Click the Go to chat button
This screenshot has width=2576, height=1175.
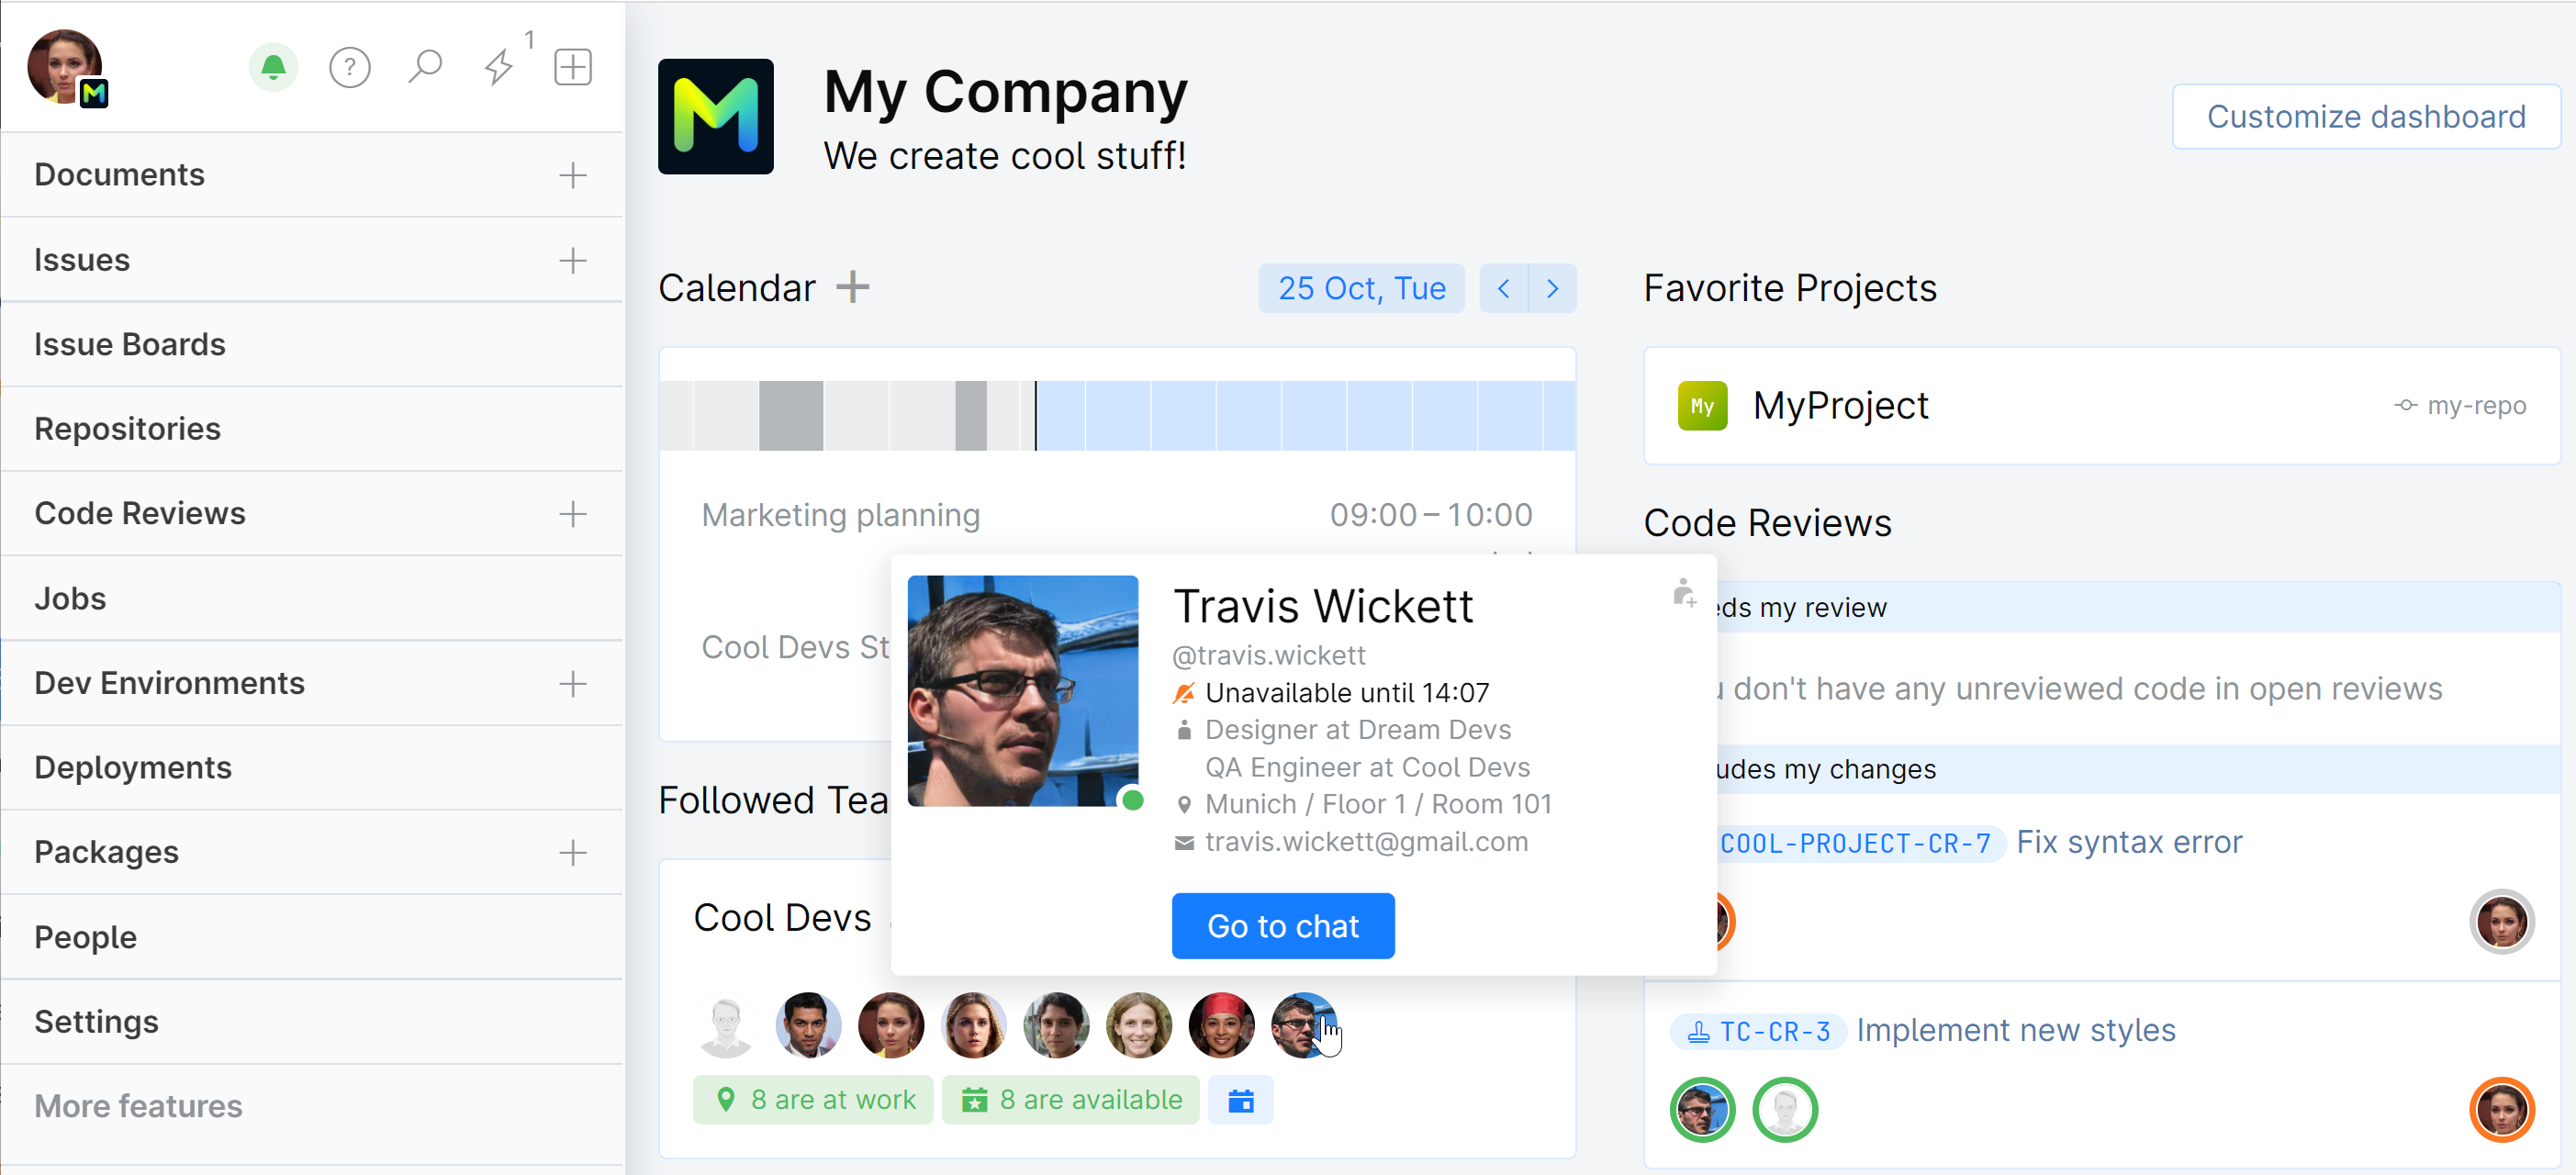click(1282, 926)
